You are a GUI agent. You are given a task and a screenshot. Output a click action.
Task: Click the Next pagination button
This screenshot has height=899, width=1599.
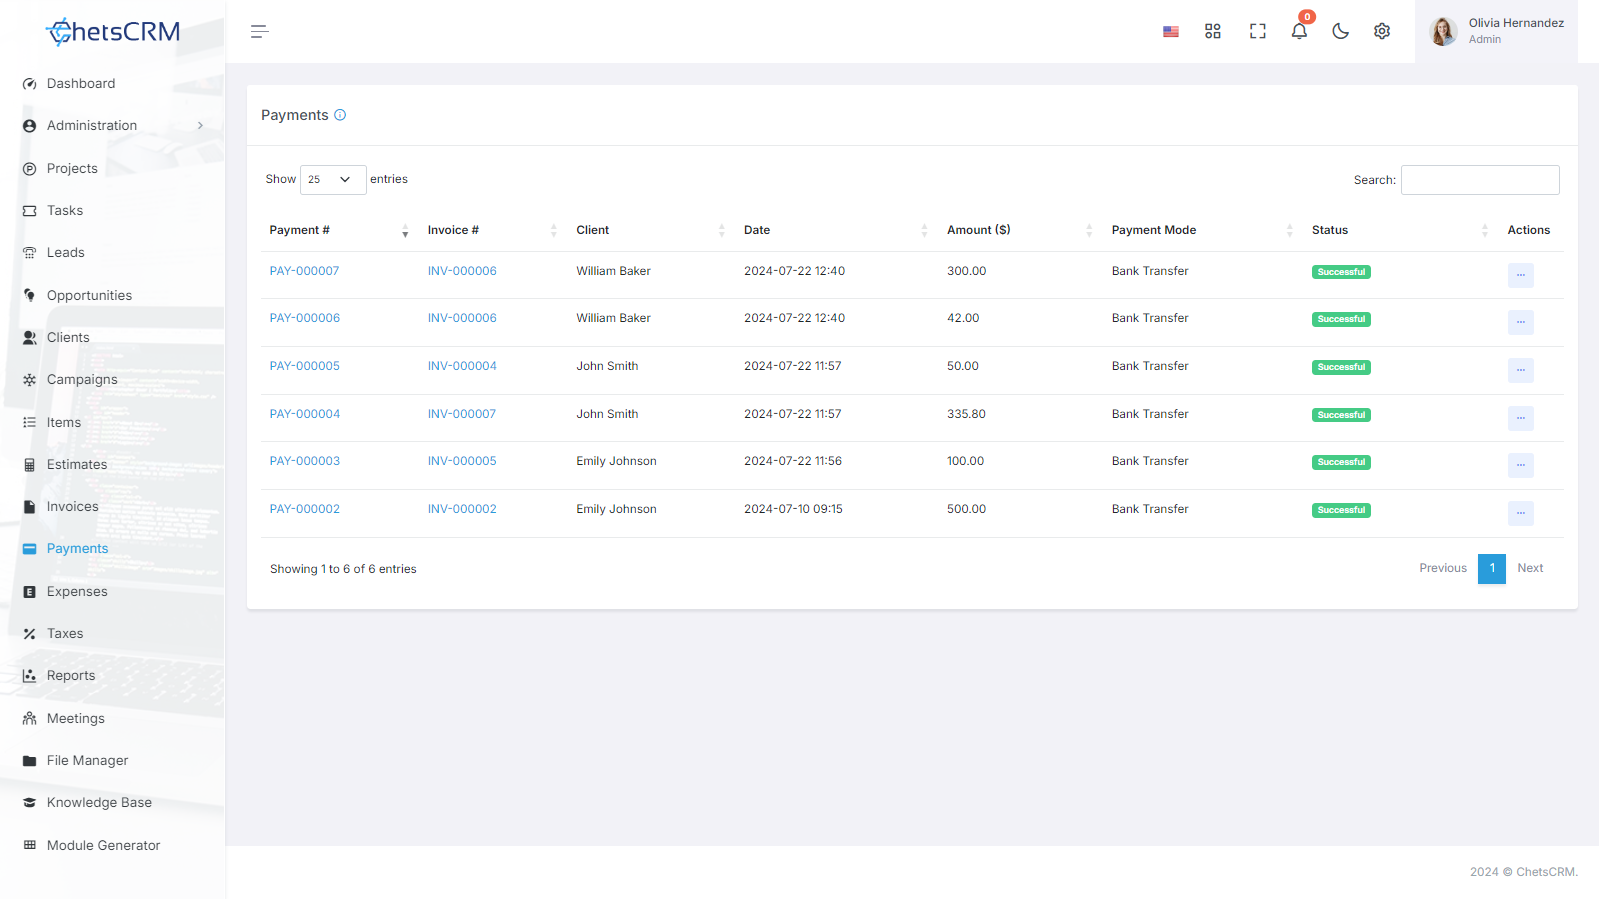click(x=1530, y=568)
